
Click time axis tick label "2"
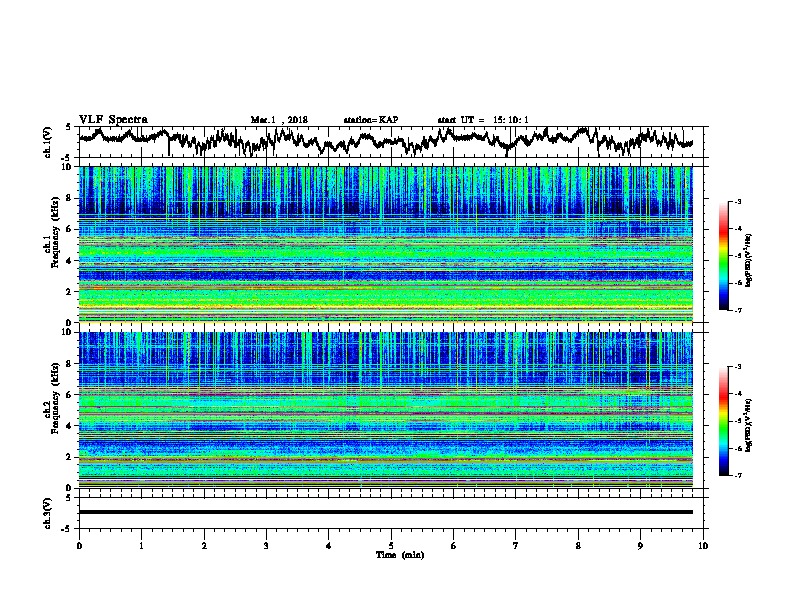tap(204, 546)
